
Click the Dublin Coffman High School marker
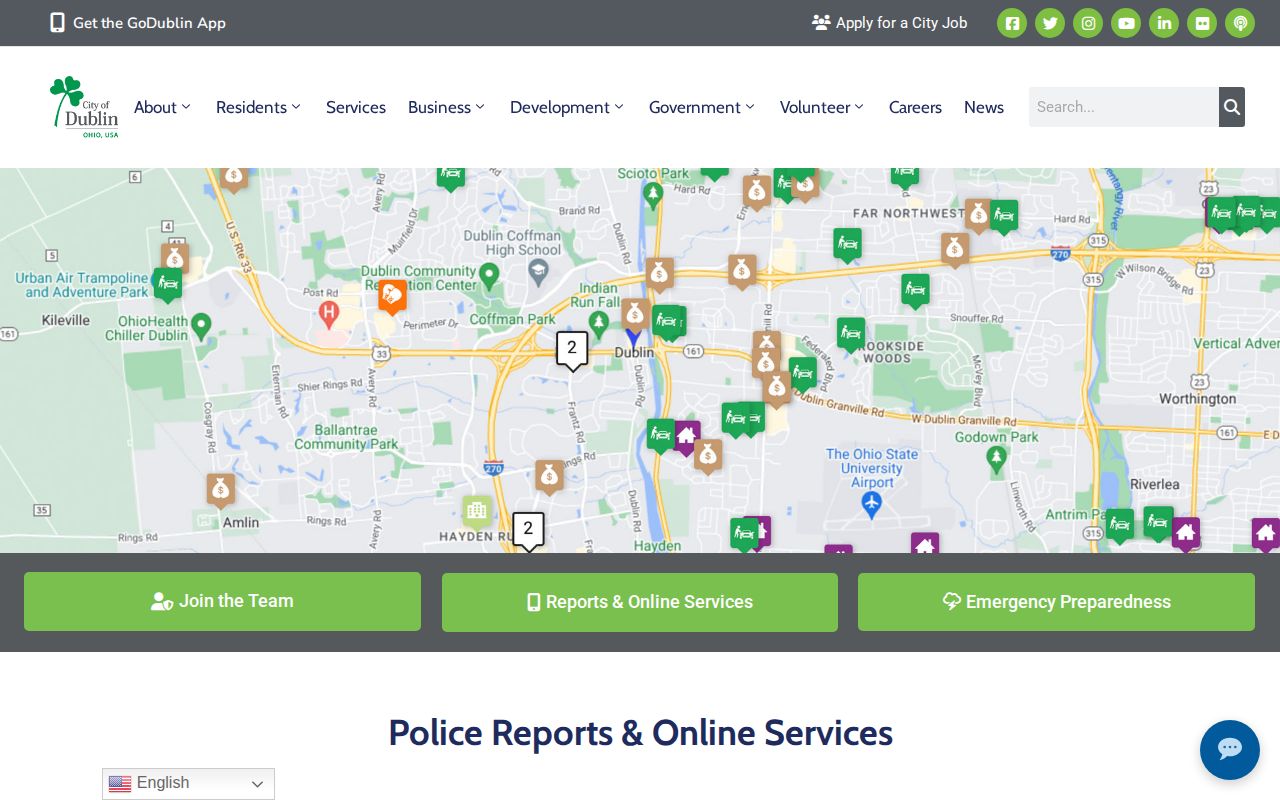[x=538, y=271]
